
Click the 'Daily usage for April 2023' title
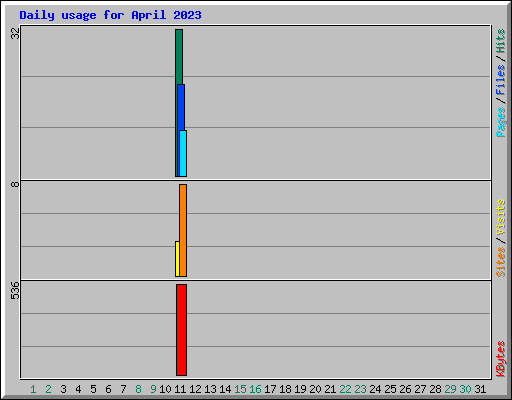(110, 15)
